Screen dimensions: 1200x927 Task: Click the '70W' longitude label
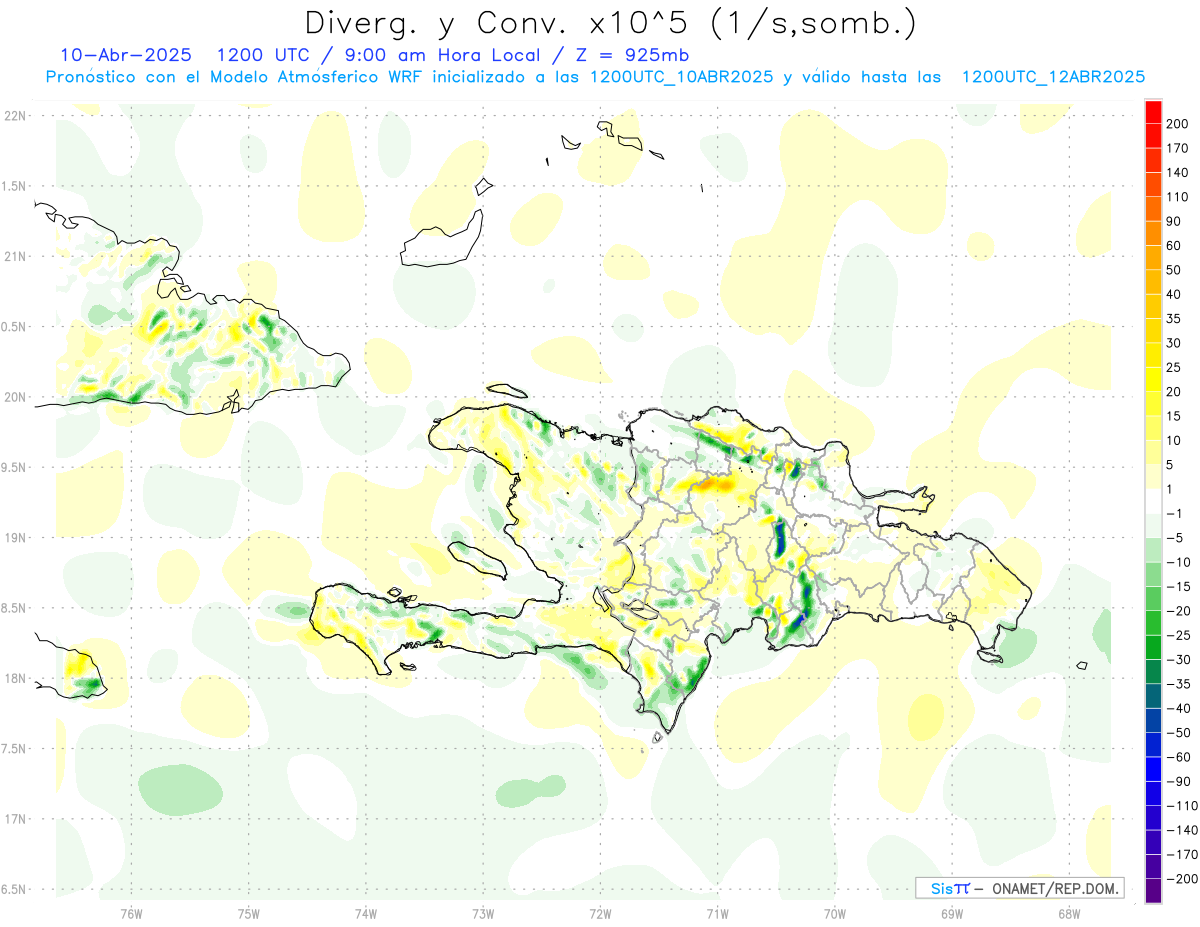[x=834, y=913]
